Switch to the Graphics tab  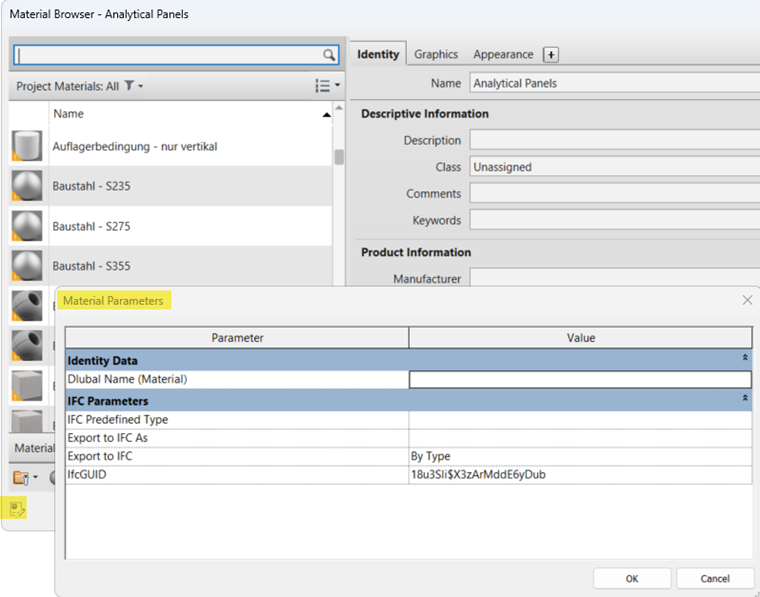pyautogui.click(x=436, y=54)
